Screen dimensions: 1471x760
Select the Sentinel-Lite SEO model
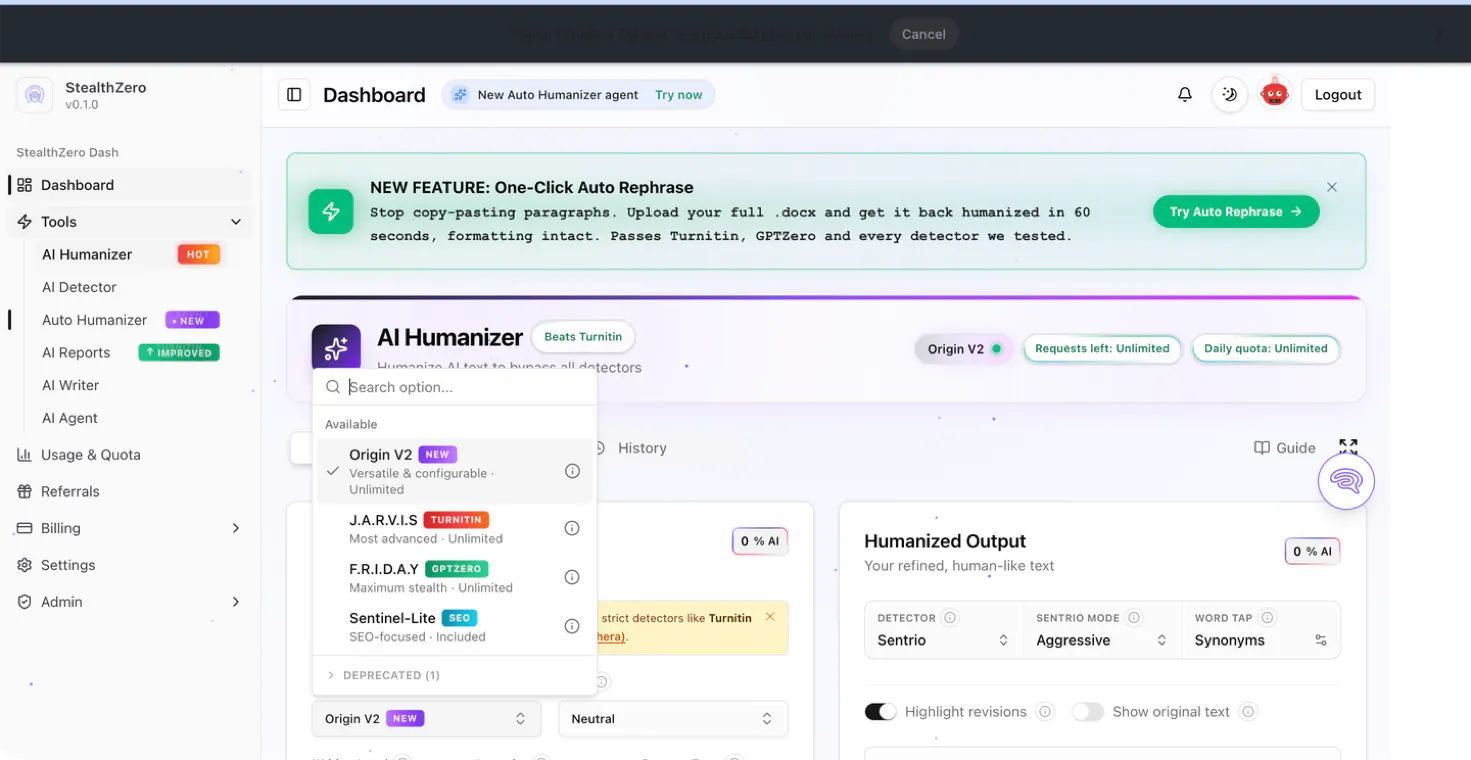(455, 626)
